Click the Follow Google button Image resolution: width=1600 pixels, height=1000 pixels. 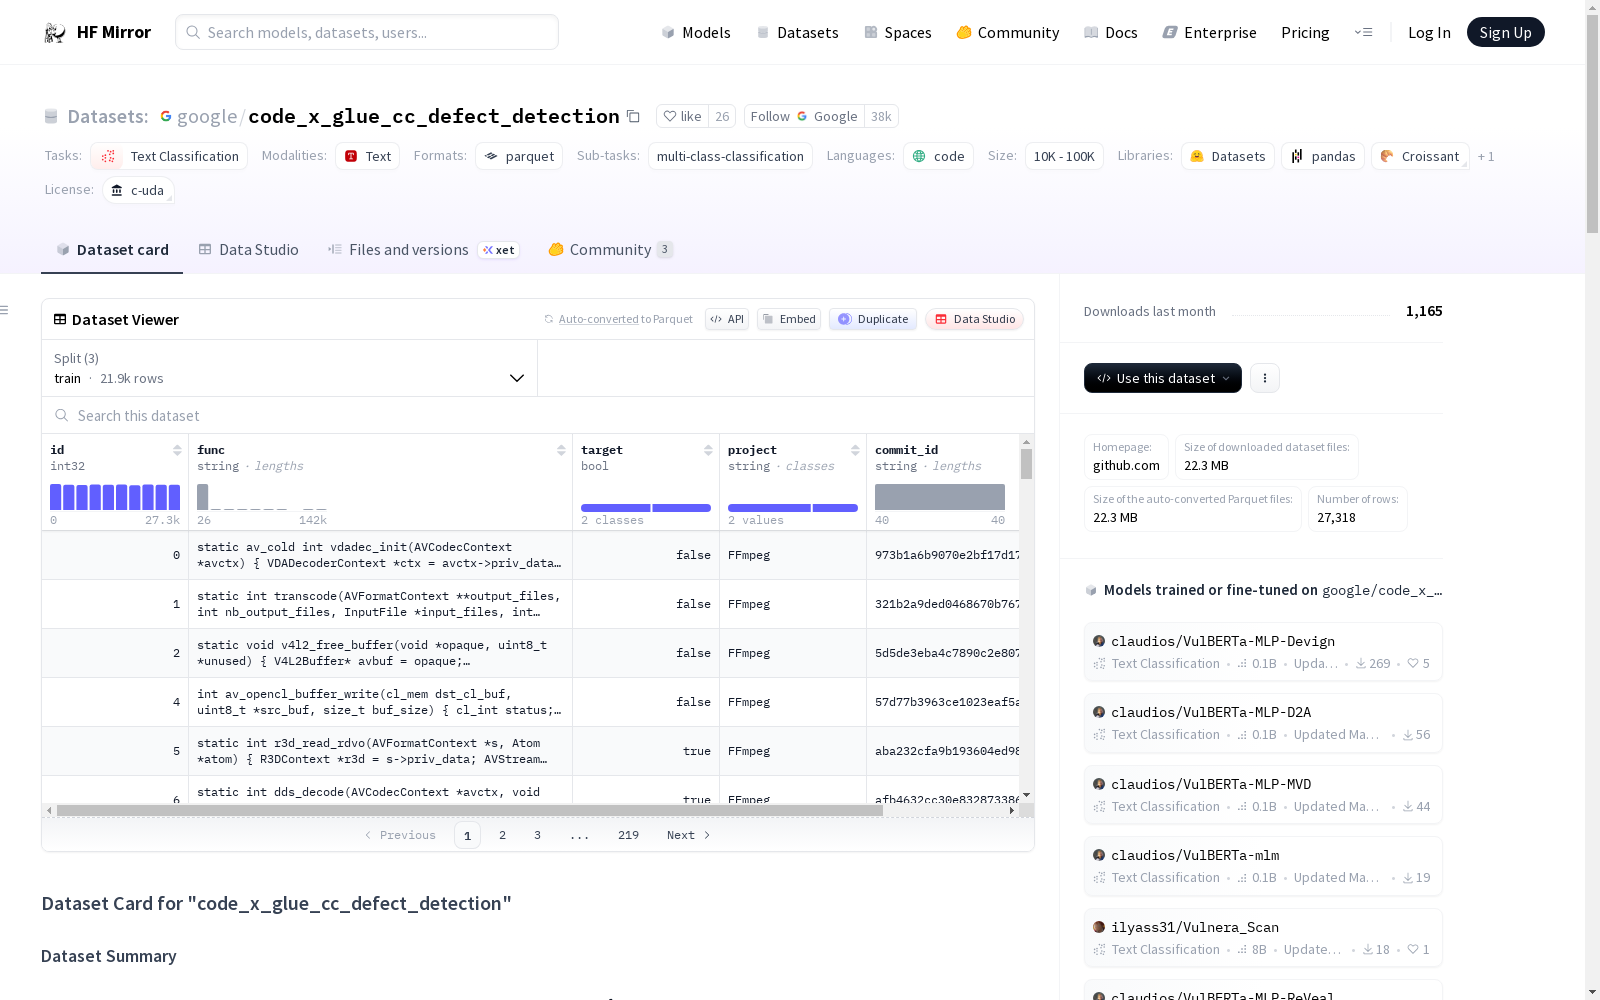coord(805,116)
